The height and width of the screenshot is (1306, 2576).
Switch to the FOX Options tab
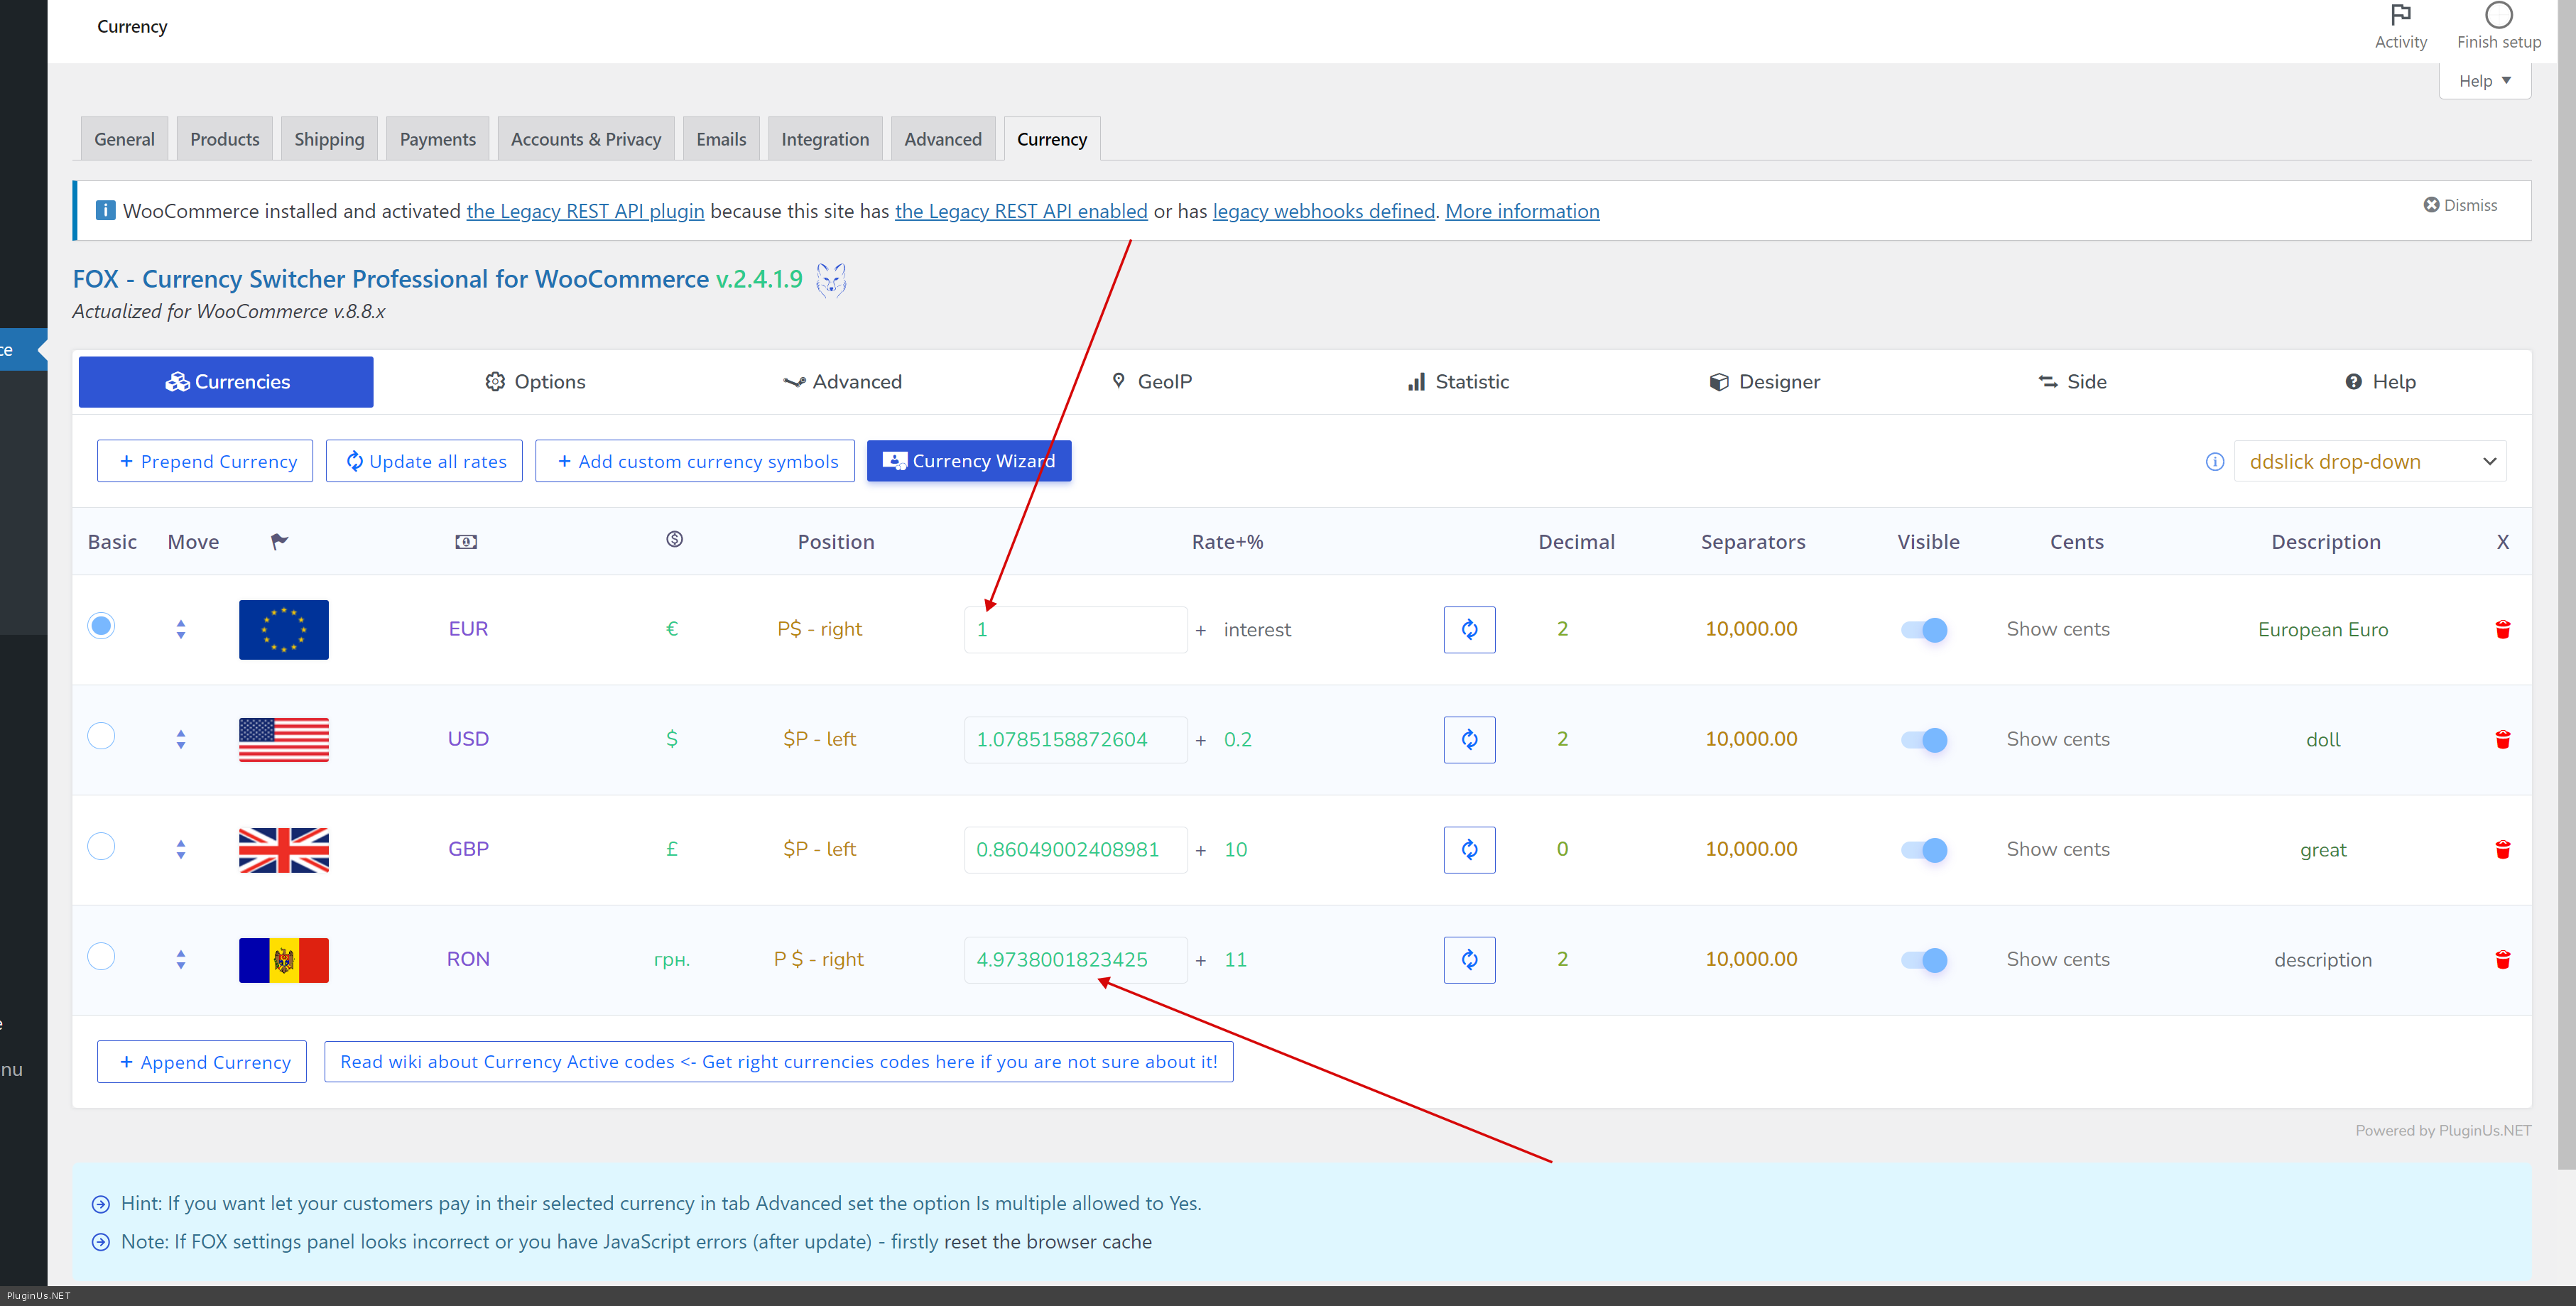point(535,382)
